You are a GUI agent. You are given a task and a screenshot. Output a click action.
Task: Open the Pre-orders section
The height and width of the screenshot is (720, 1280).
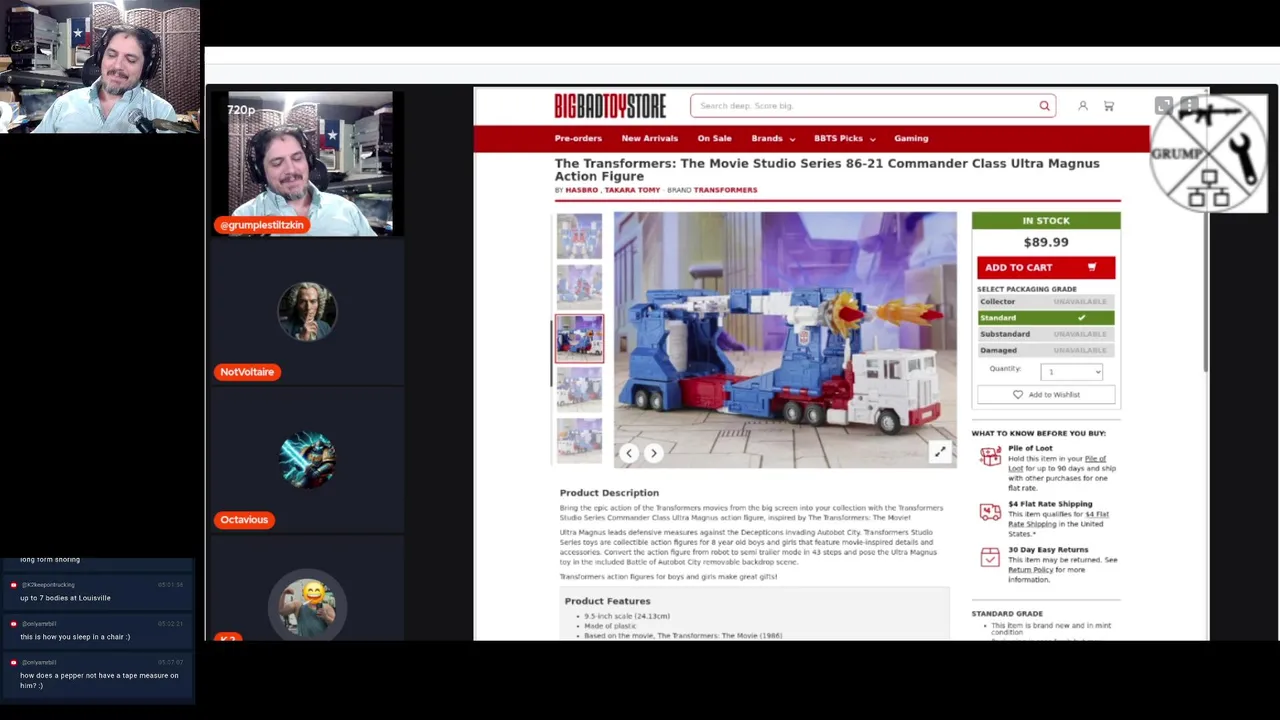point(578,139)
